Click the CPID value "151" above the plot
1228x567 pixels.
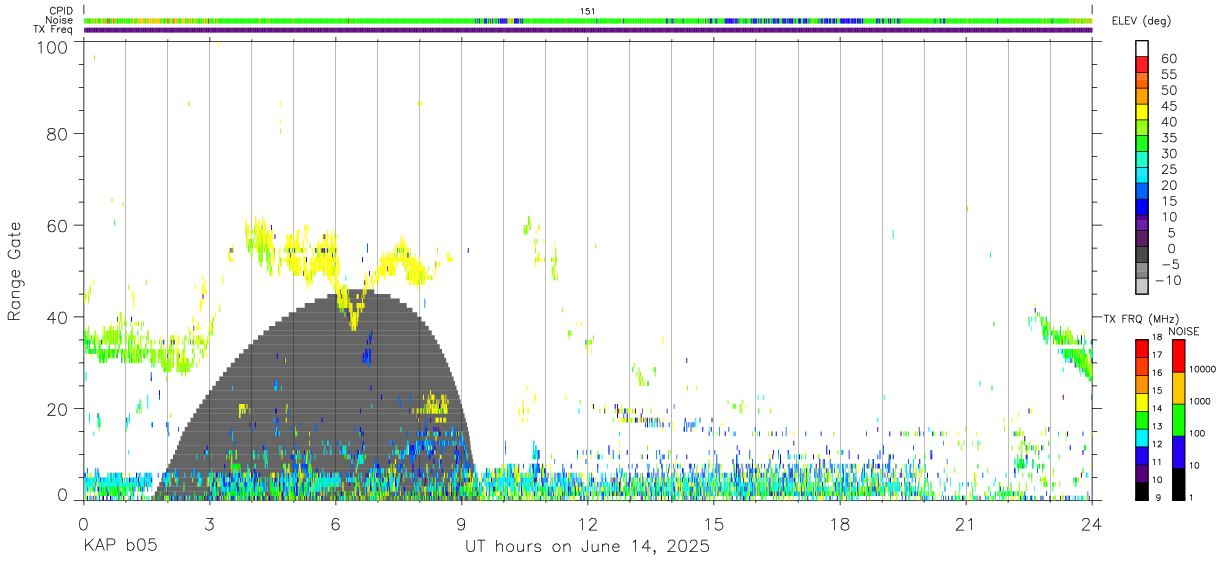pyautogui.click(x=588, y=11)
